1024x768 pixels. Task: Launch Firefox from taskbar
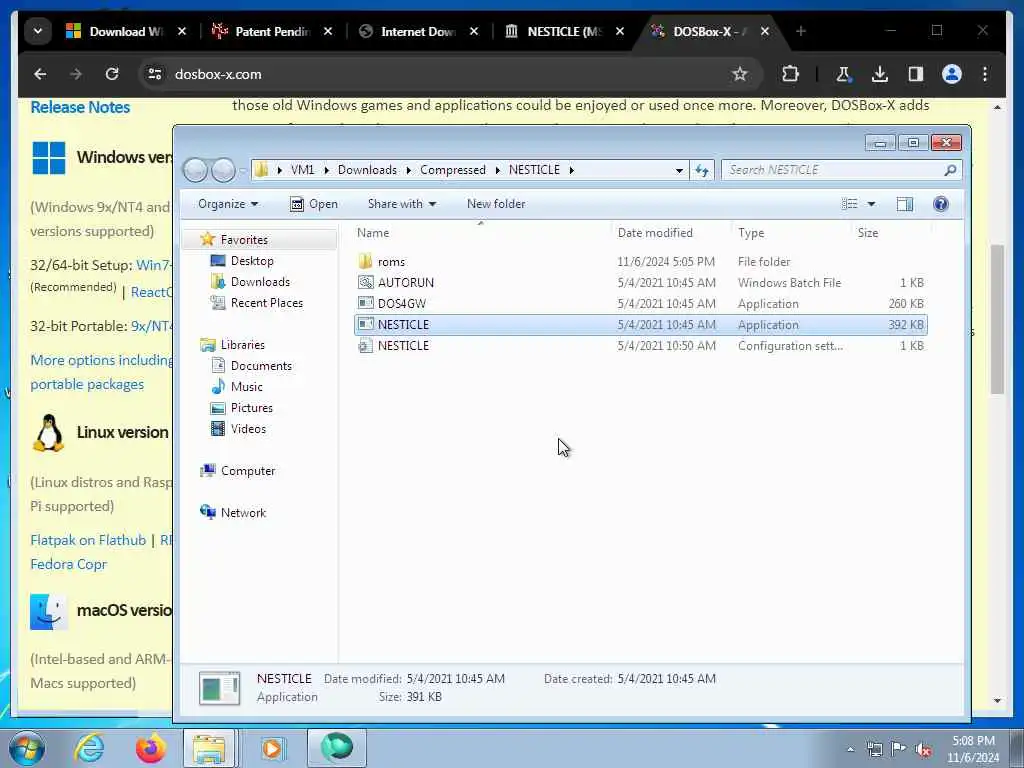point(150,748)
